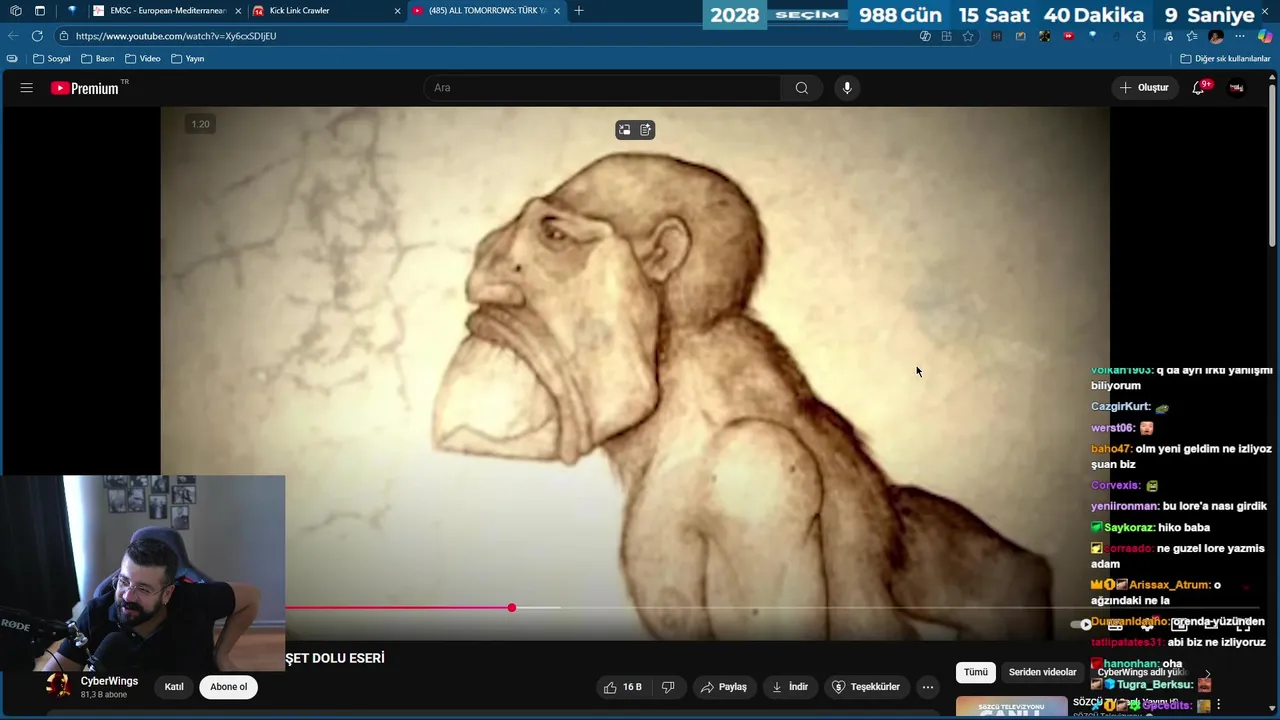Click the picture-in-picture overlay icon on the video
This screenshot has width=1280, height=720.
625,130
